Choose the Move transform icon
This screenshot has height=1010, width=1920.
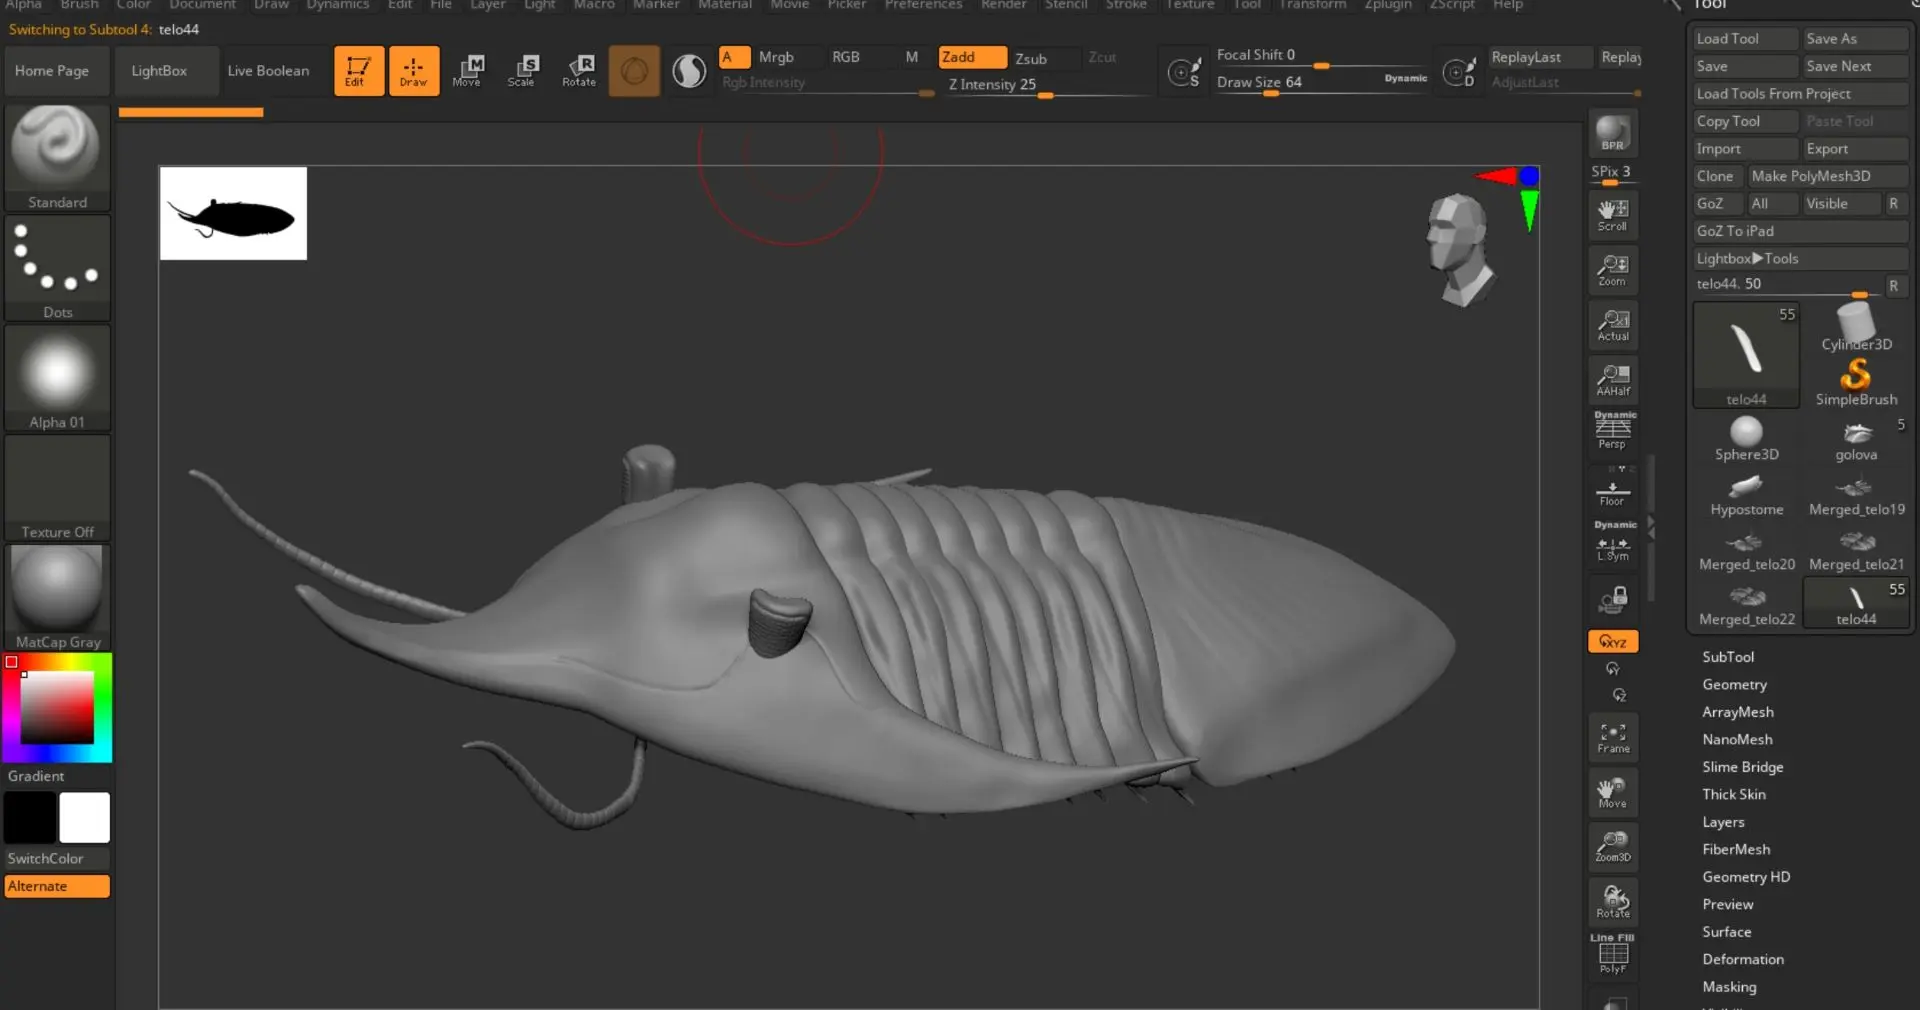467,71
